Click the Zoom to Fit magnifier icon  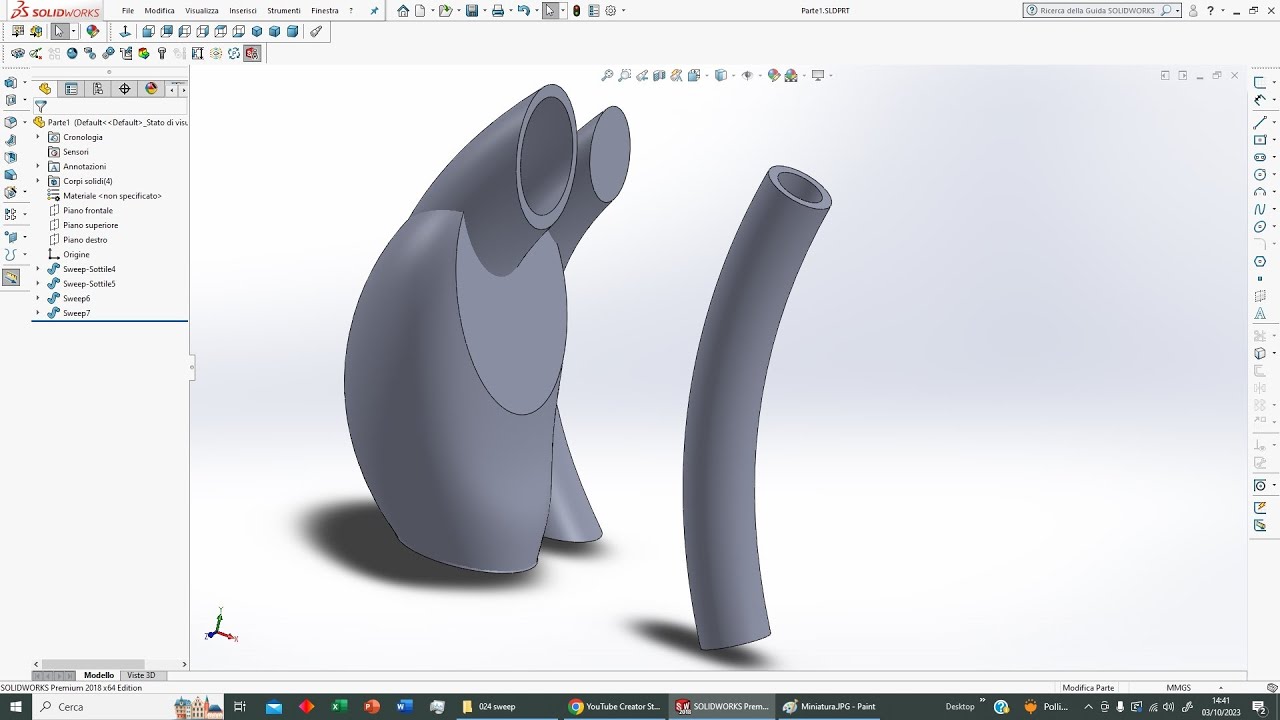pos(607,75)
